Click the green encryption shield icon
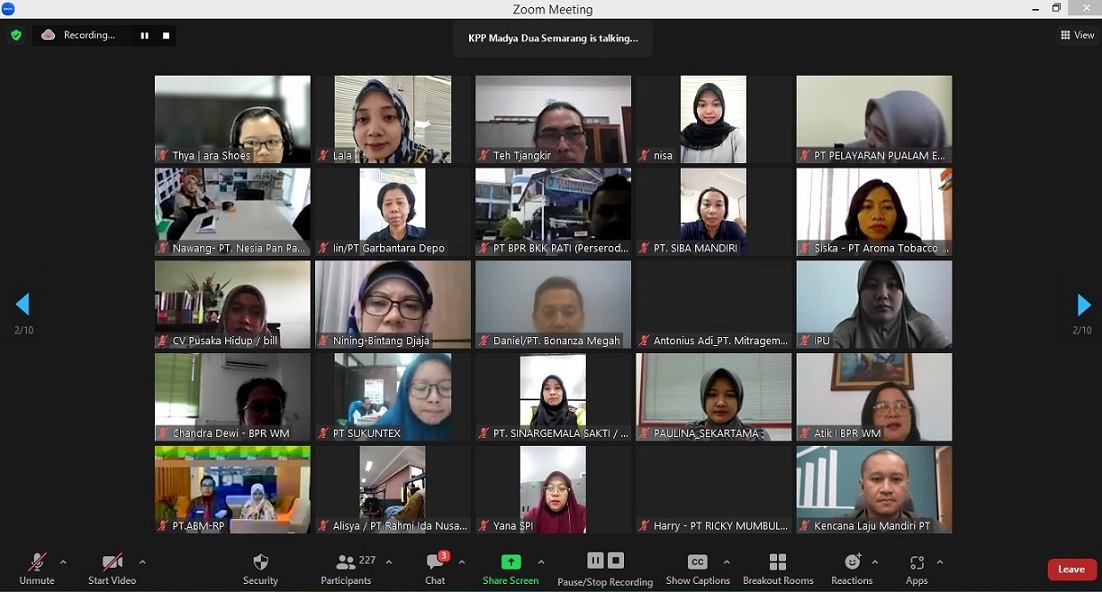The image size is (1102, 592). tap(16, 35)
